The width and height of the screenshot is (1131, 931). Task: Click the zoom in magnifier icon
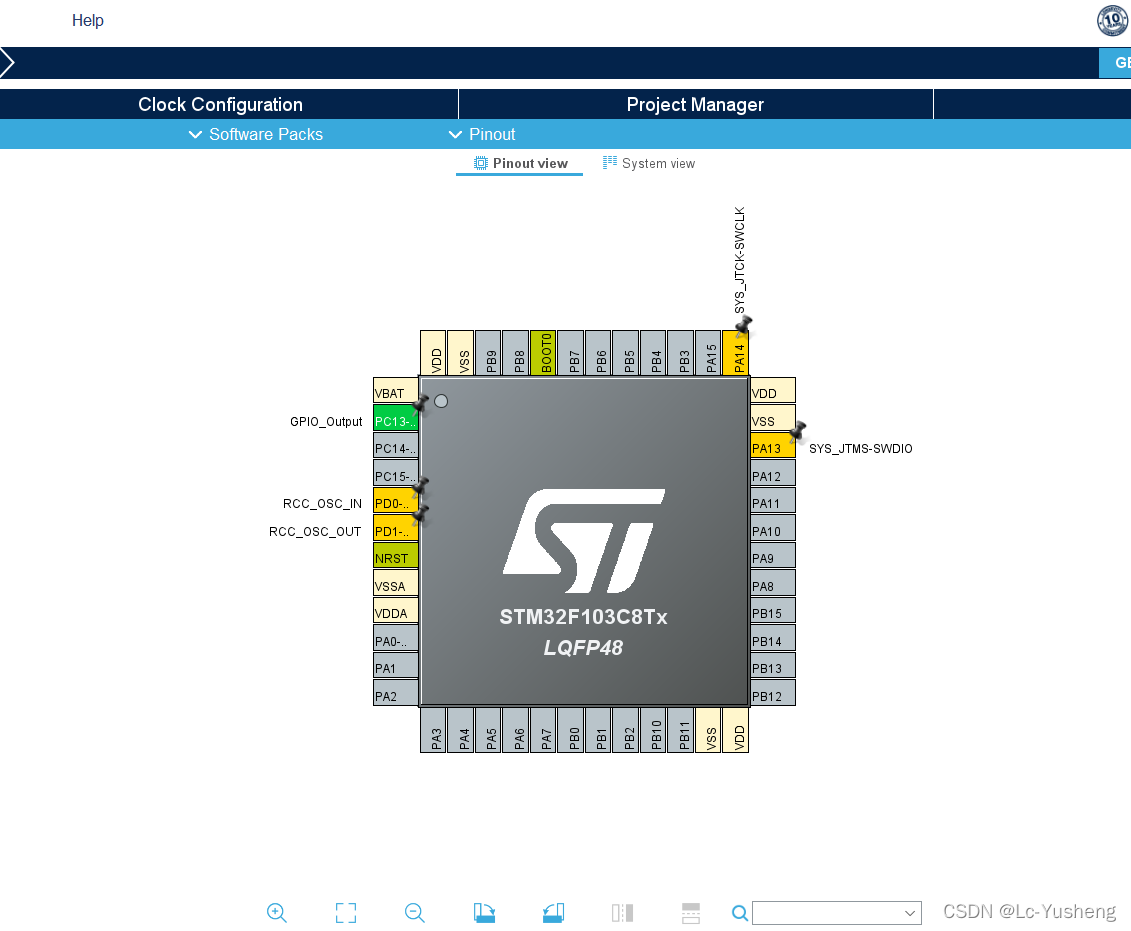(277, 912)
